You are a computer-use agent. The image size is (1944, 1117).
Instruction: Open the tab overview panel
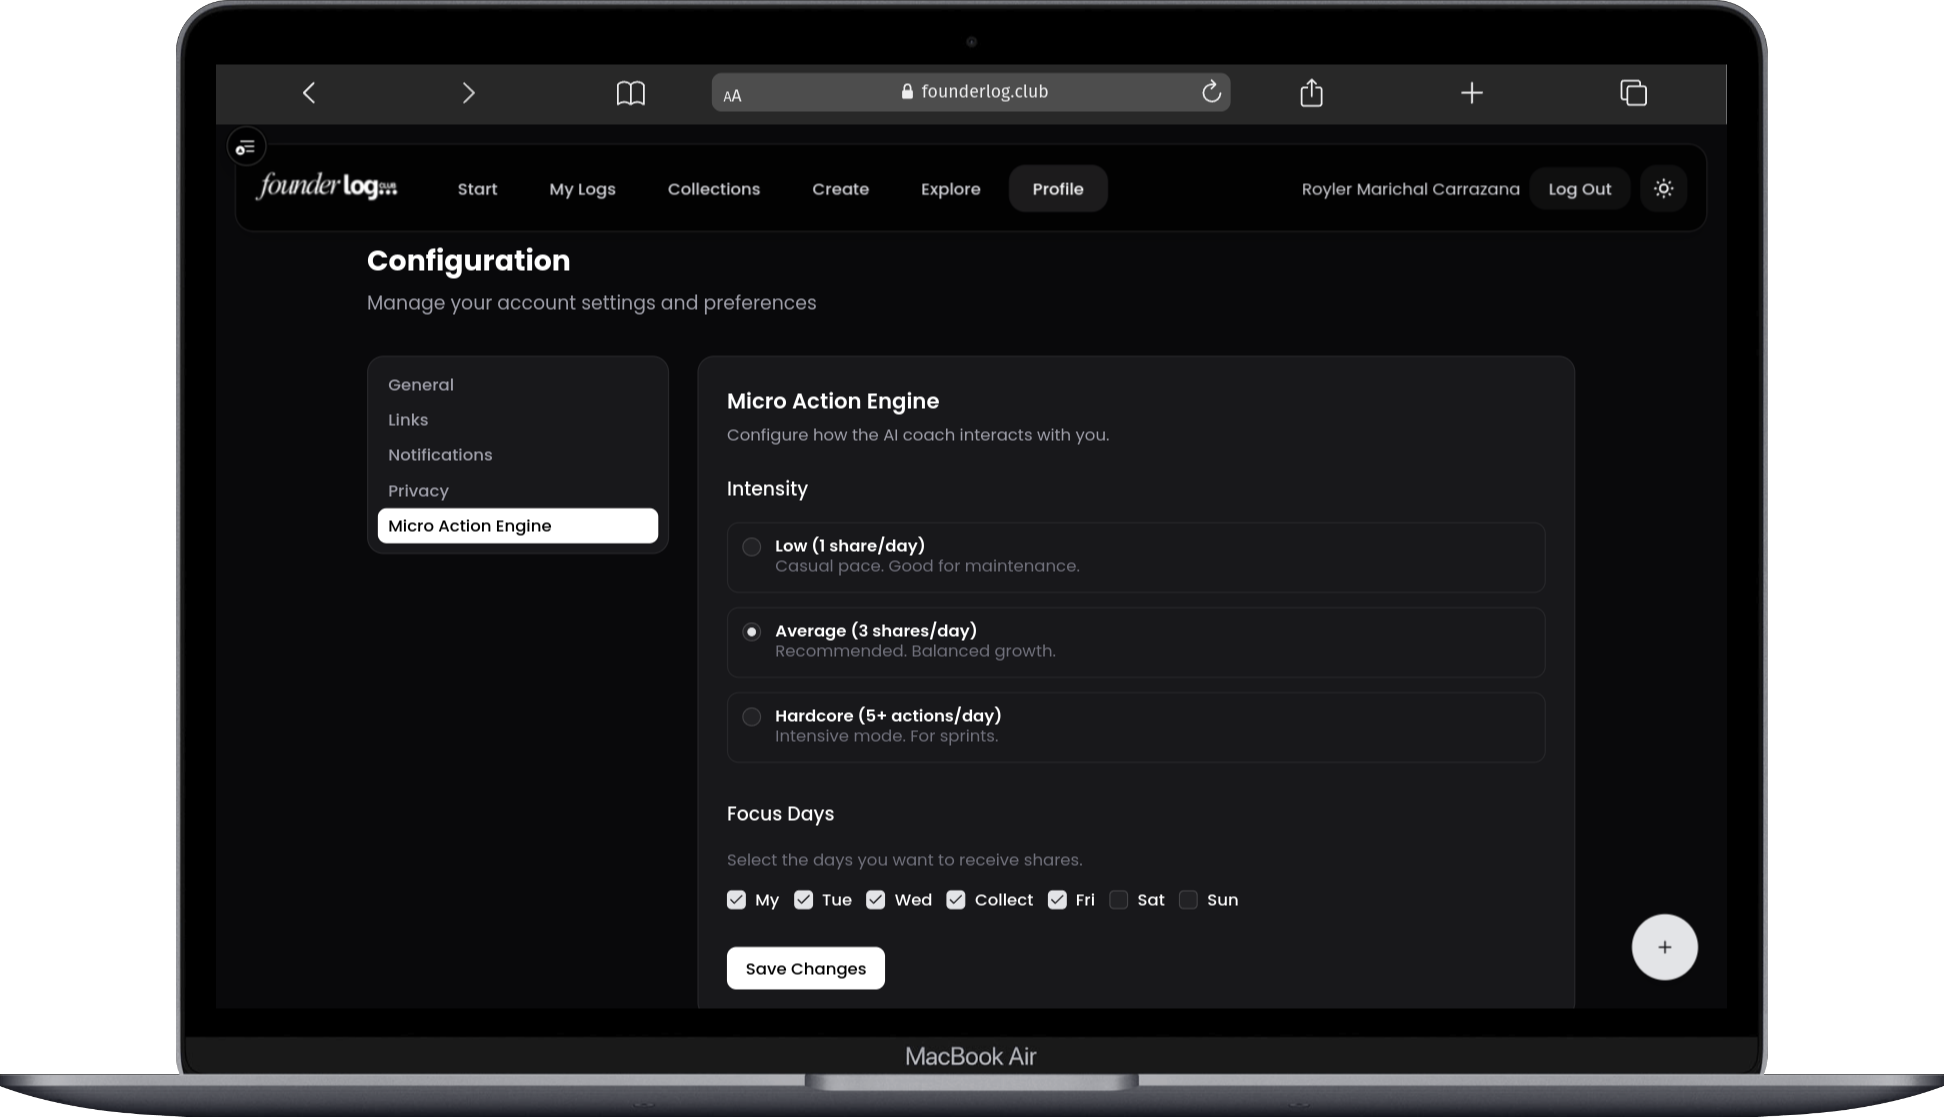(x=1633, y=92)
